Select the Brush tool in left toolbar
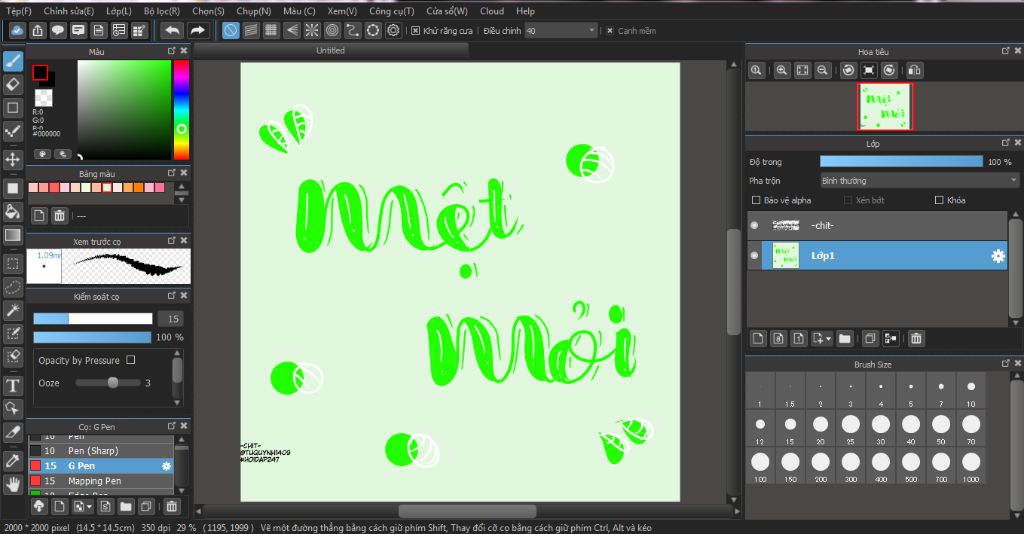 (x=12, y=61)
